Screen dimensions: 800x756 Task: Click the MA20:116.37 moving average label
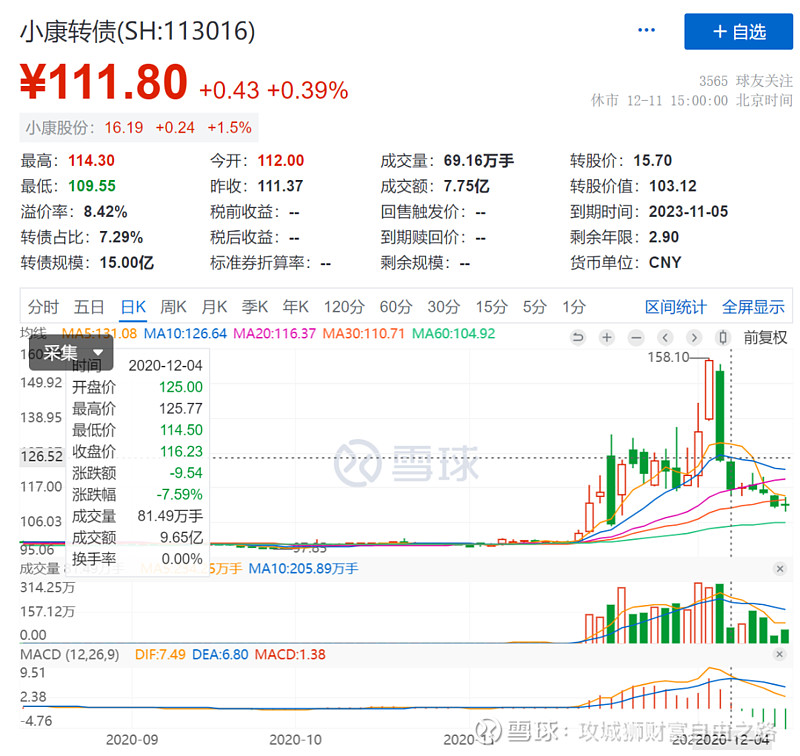274,334
